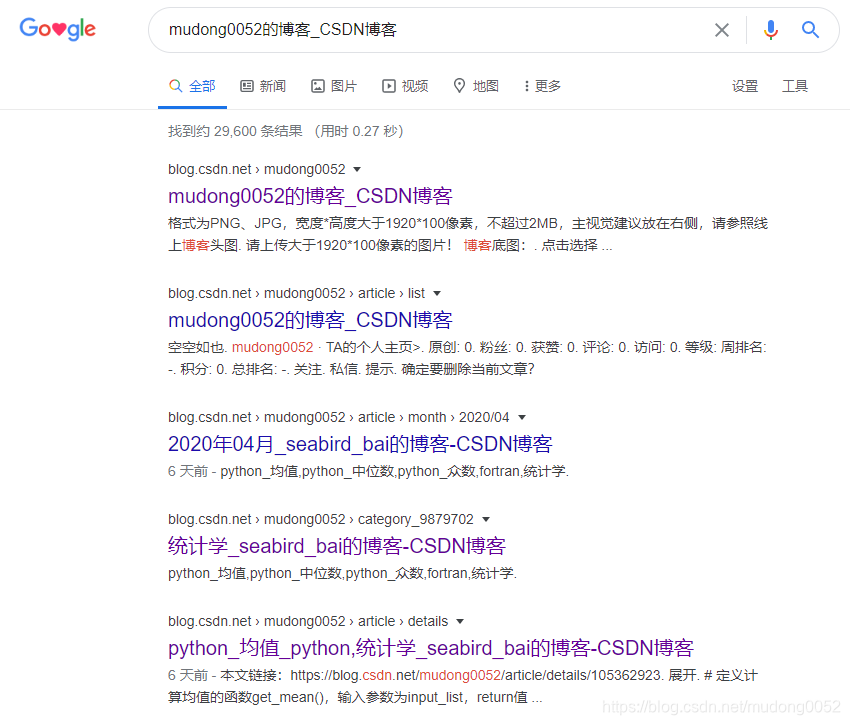Expand dropdown arrow beside category_9879702 breadcrumb
The height and width of the screenshot is (725, 850).
[x=486, y=519]
